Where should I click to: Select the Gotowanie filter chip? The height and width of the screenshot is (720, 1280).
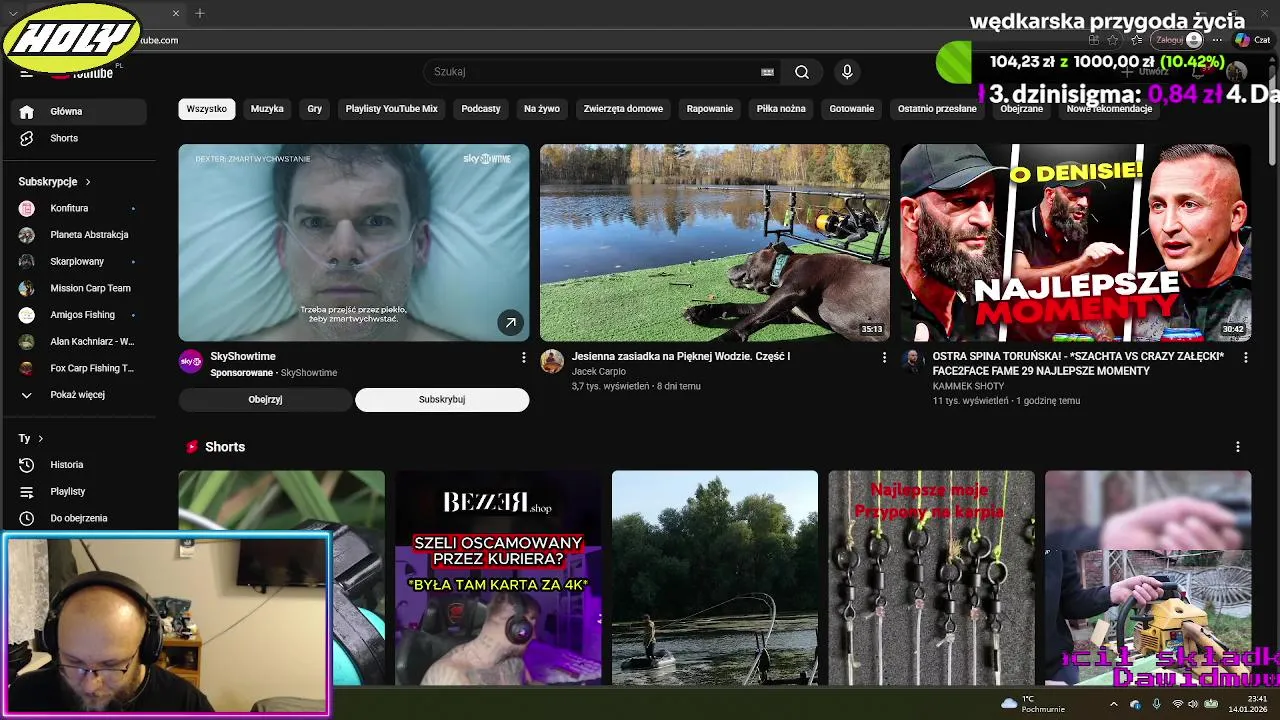point(852,109)
